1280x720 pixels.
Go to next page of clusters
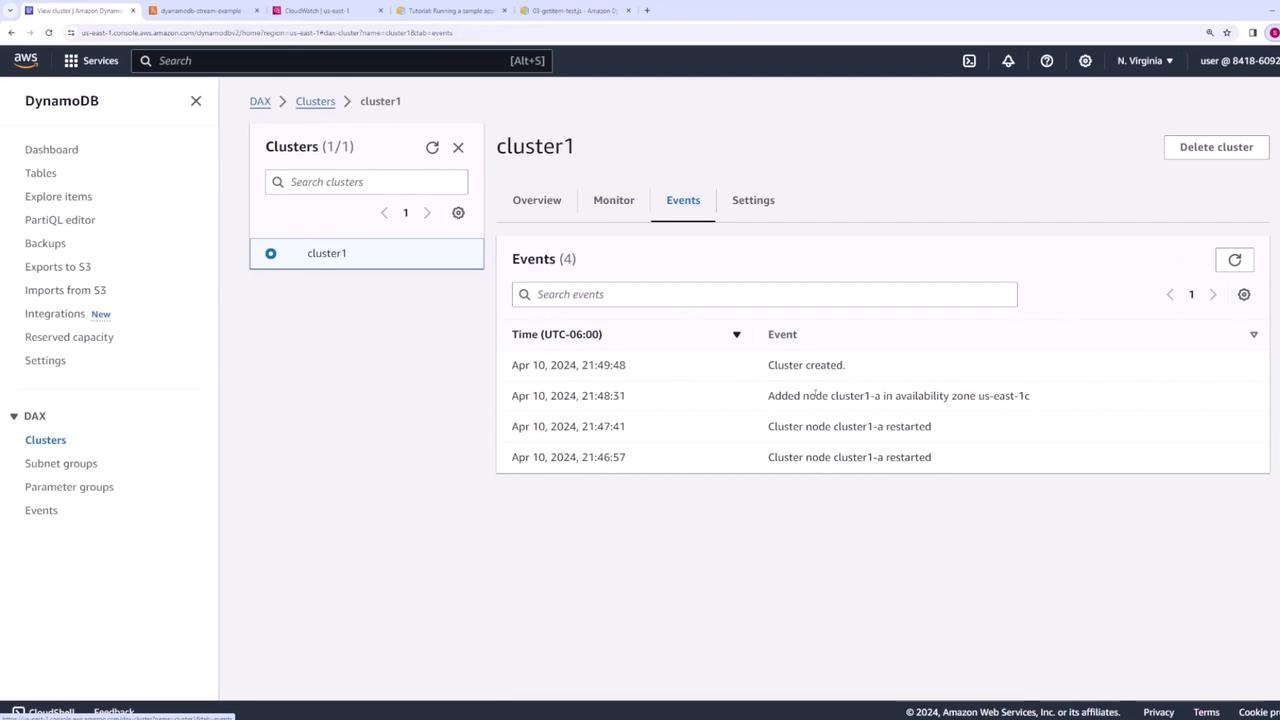[427, 213]
